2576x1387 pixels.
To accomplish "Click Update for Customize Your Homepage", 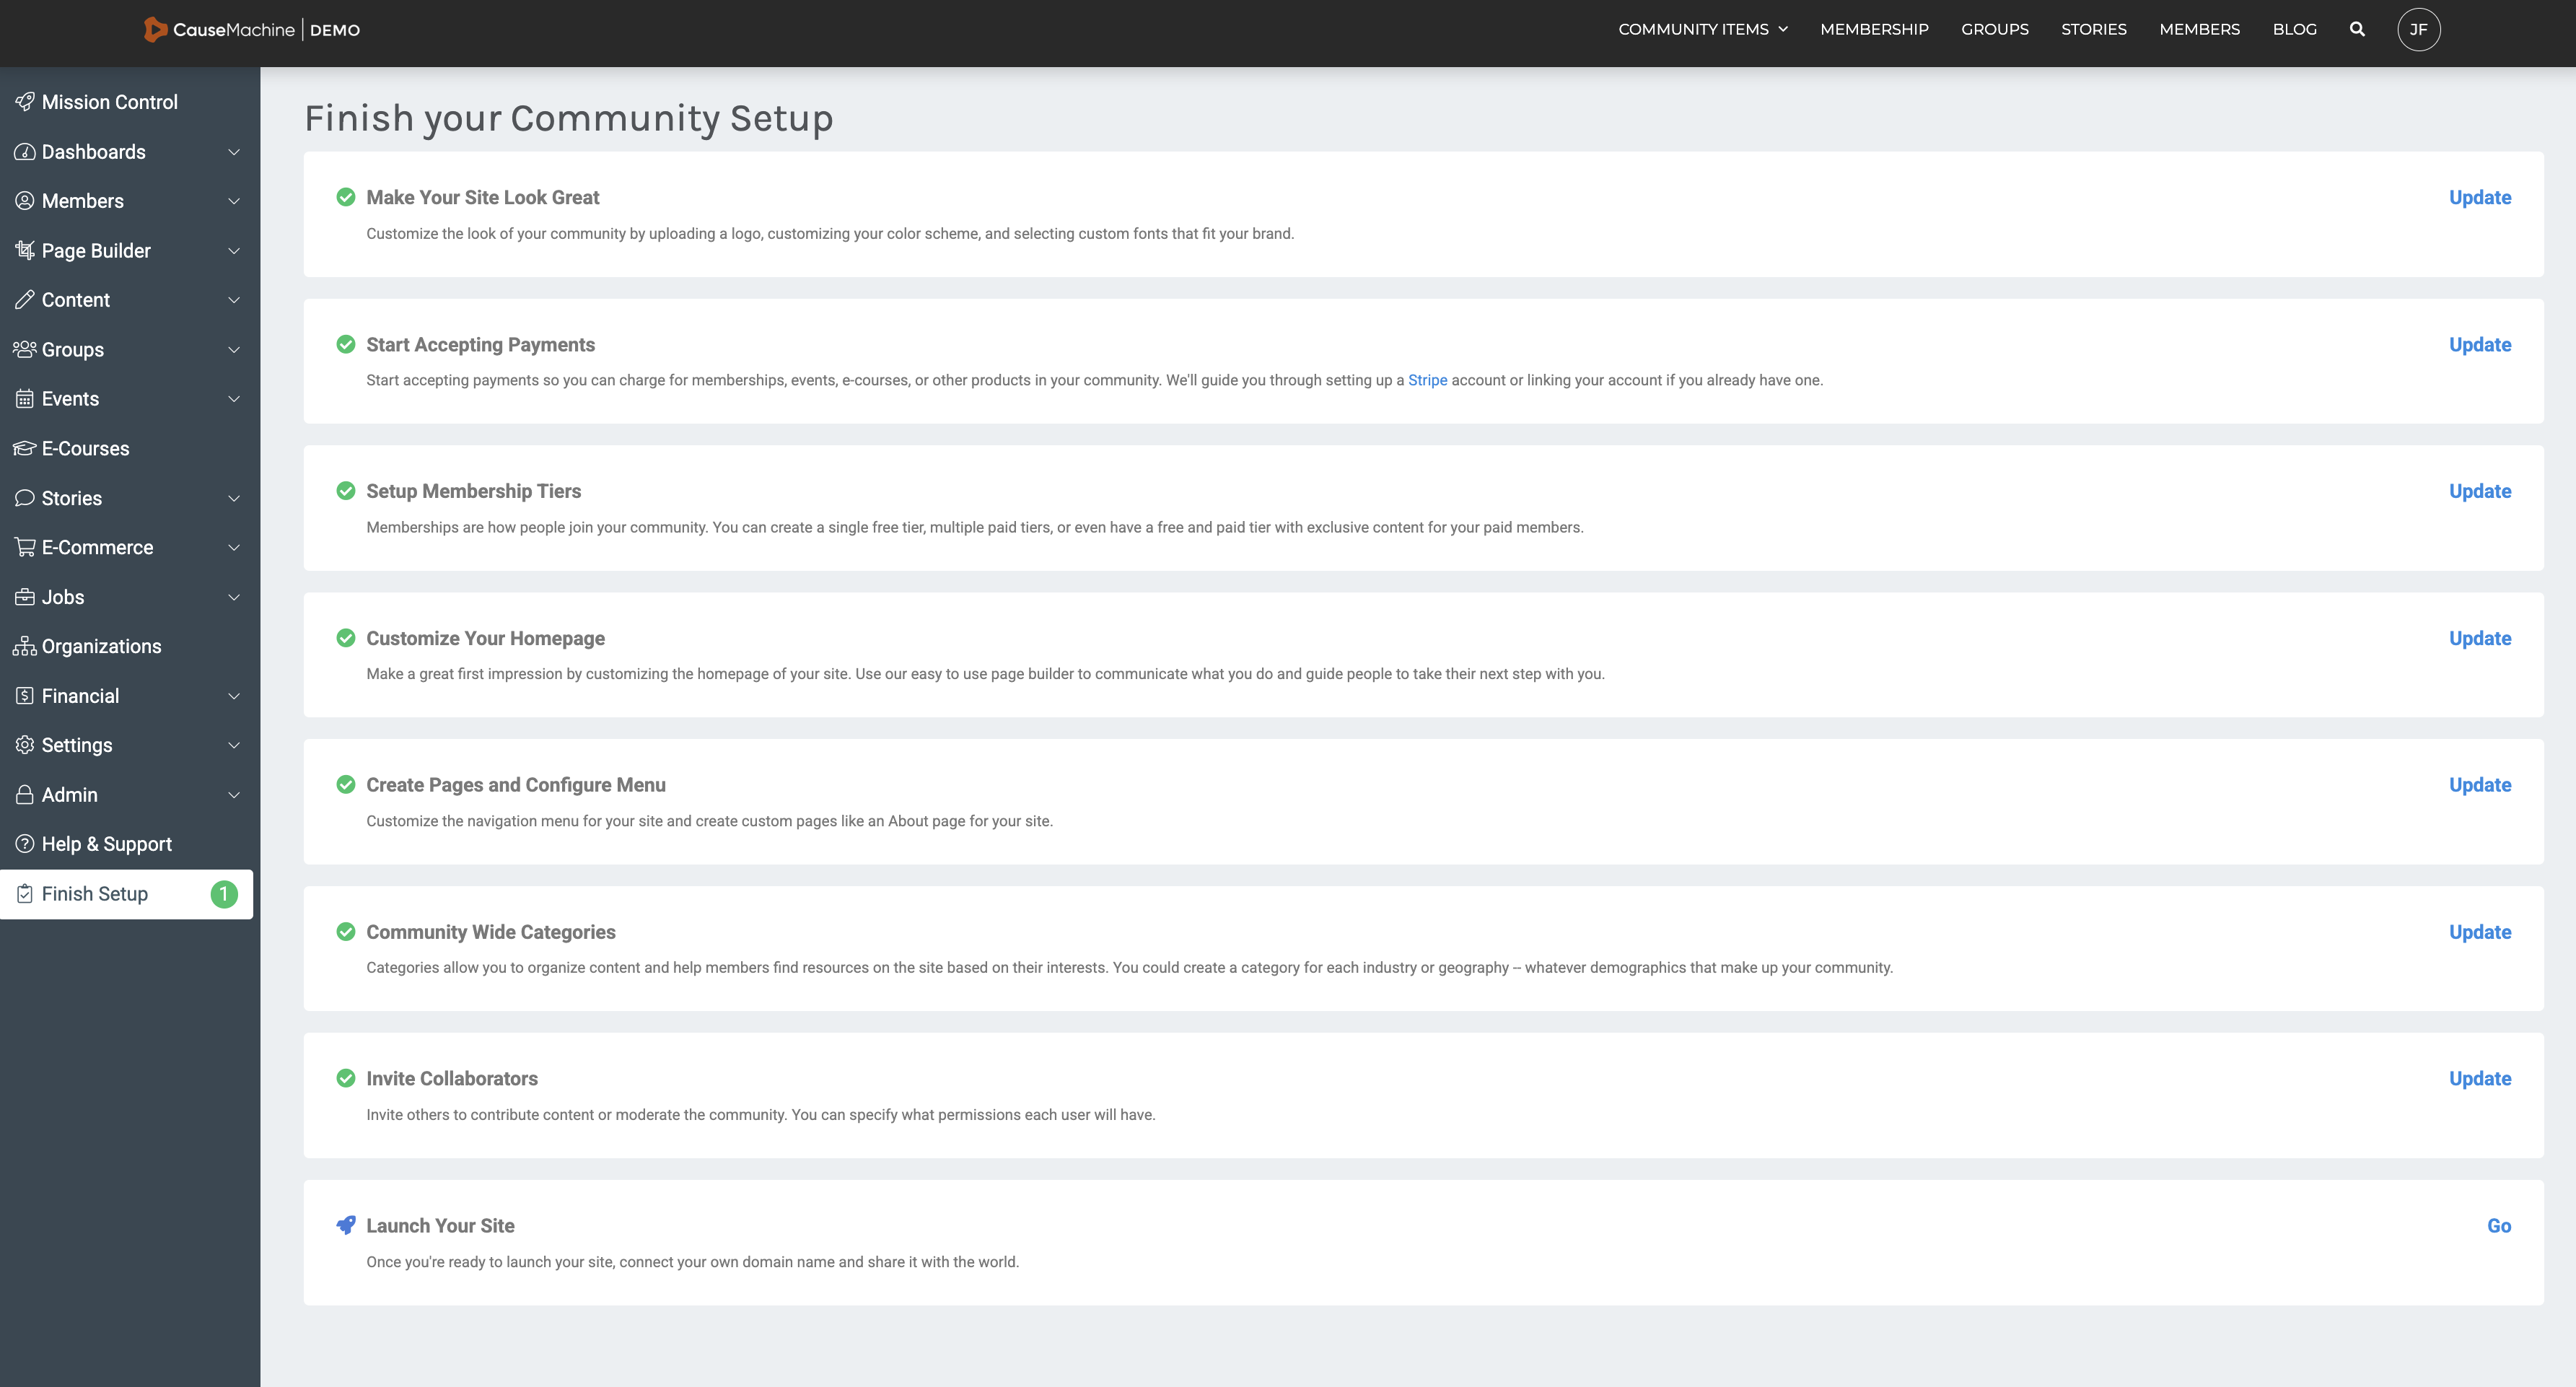I will click(2479, 638).
